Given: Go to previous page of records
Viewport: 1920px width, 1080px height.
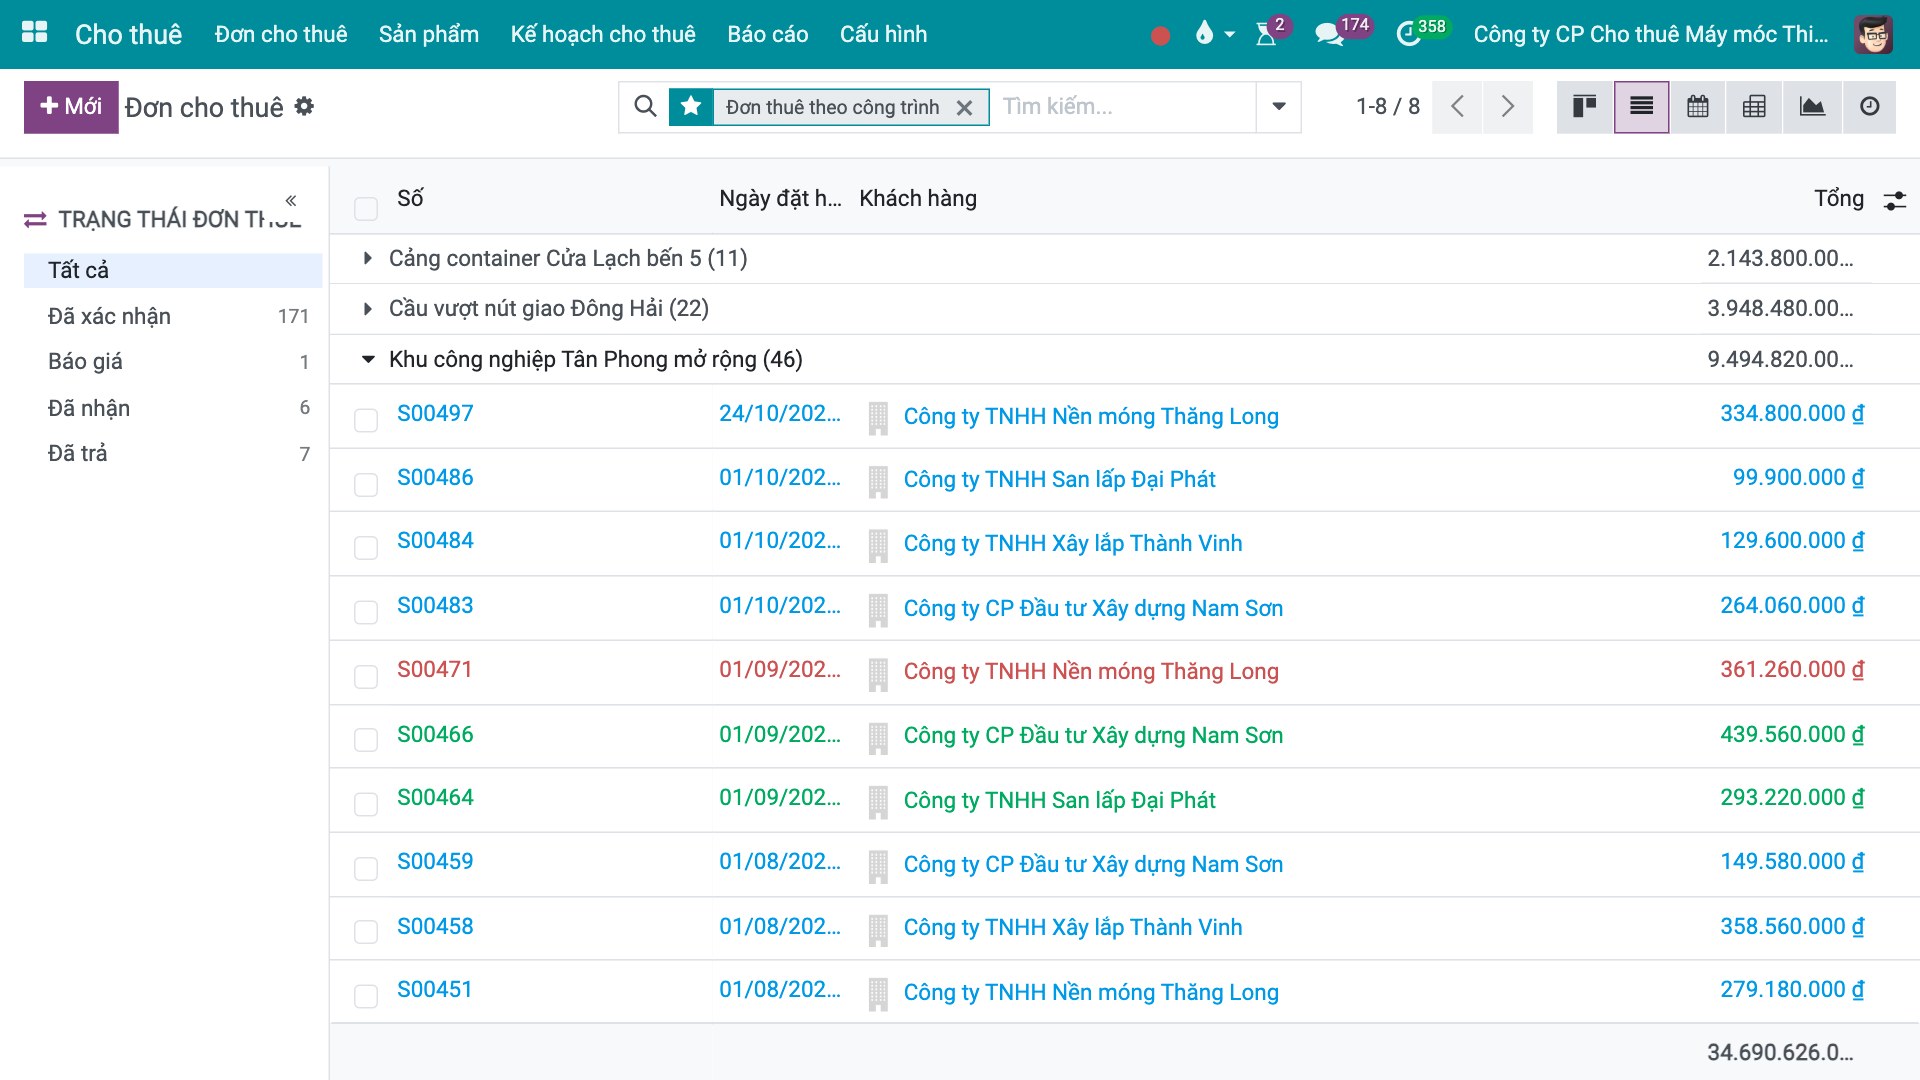Looking at the screenshot, I should pyautogui.click(x=1457, y=106).
